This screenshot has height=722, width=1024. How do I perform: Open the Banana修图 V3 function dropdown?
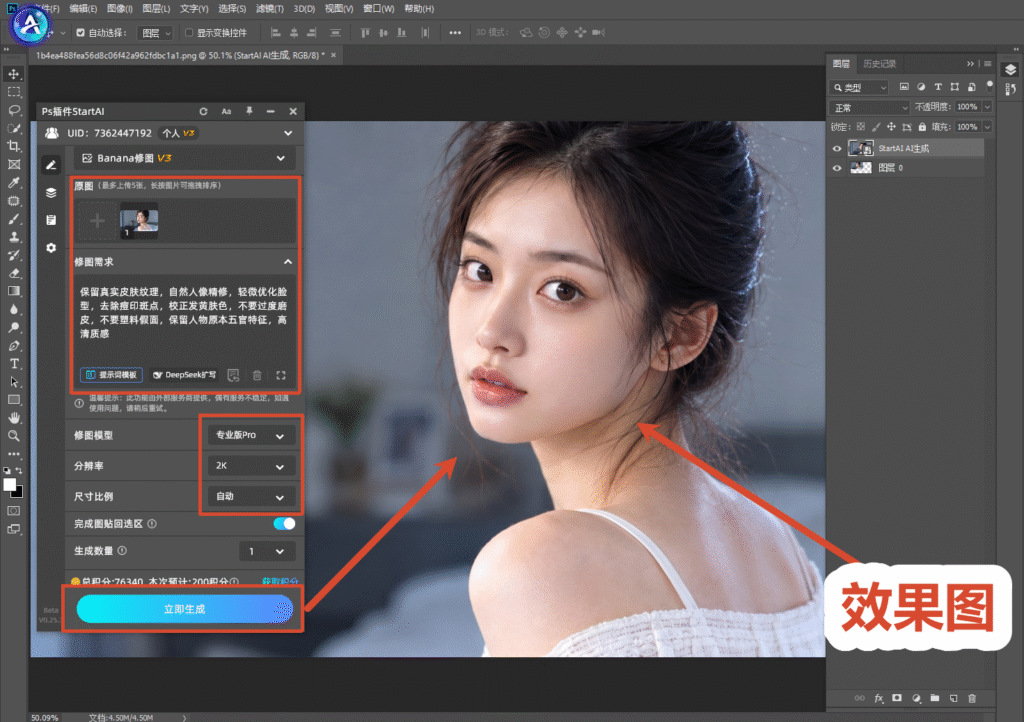point(184,158)
